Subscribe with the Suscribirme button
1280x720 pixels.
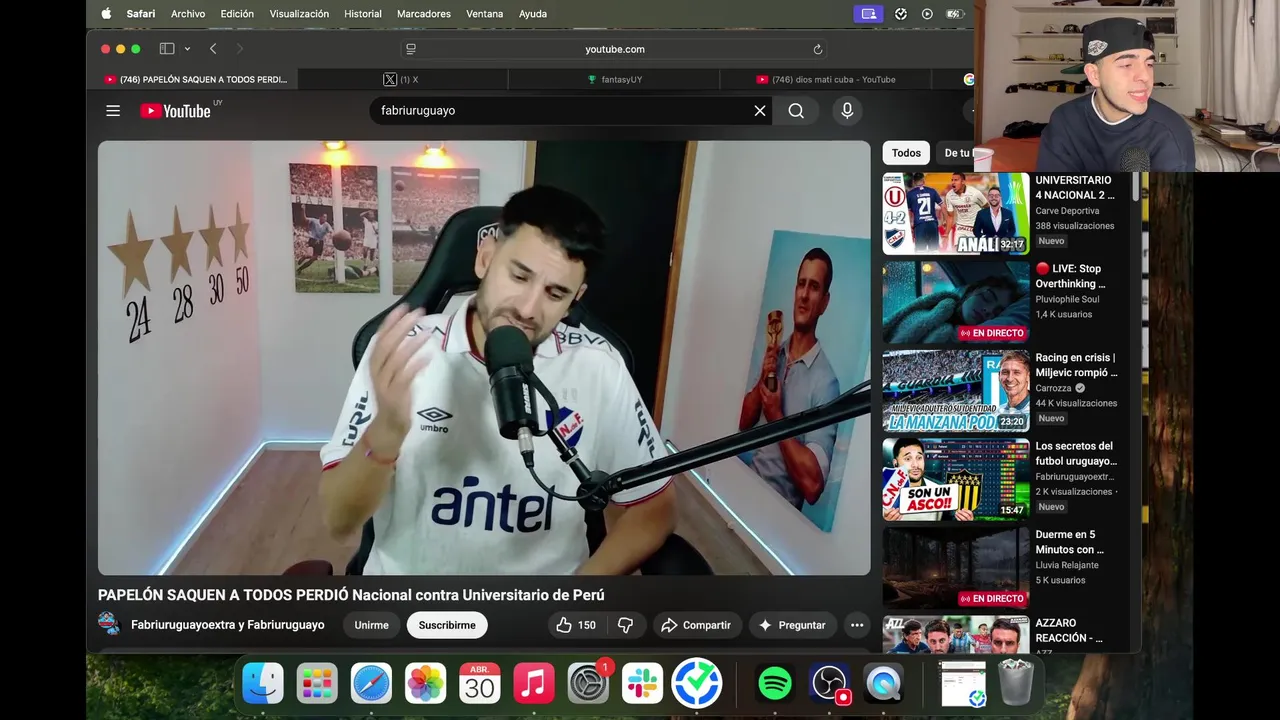pos(447,625)
